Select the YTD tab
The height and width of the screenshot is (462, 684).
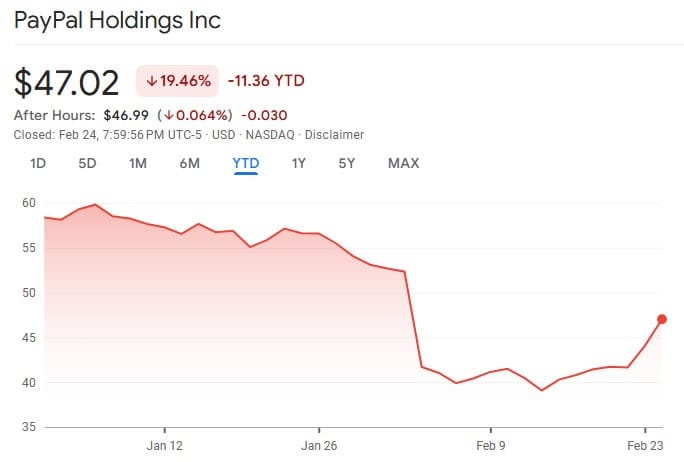click(245, 163)
